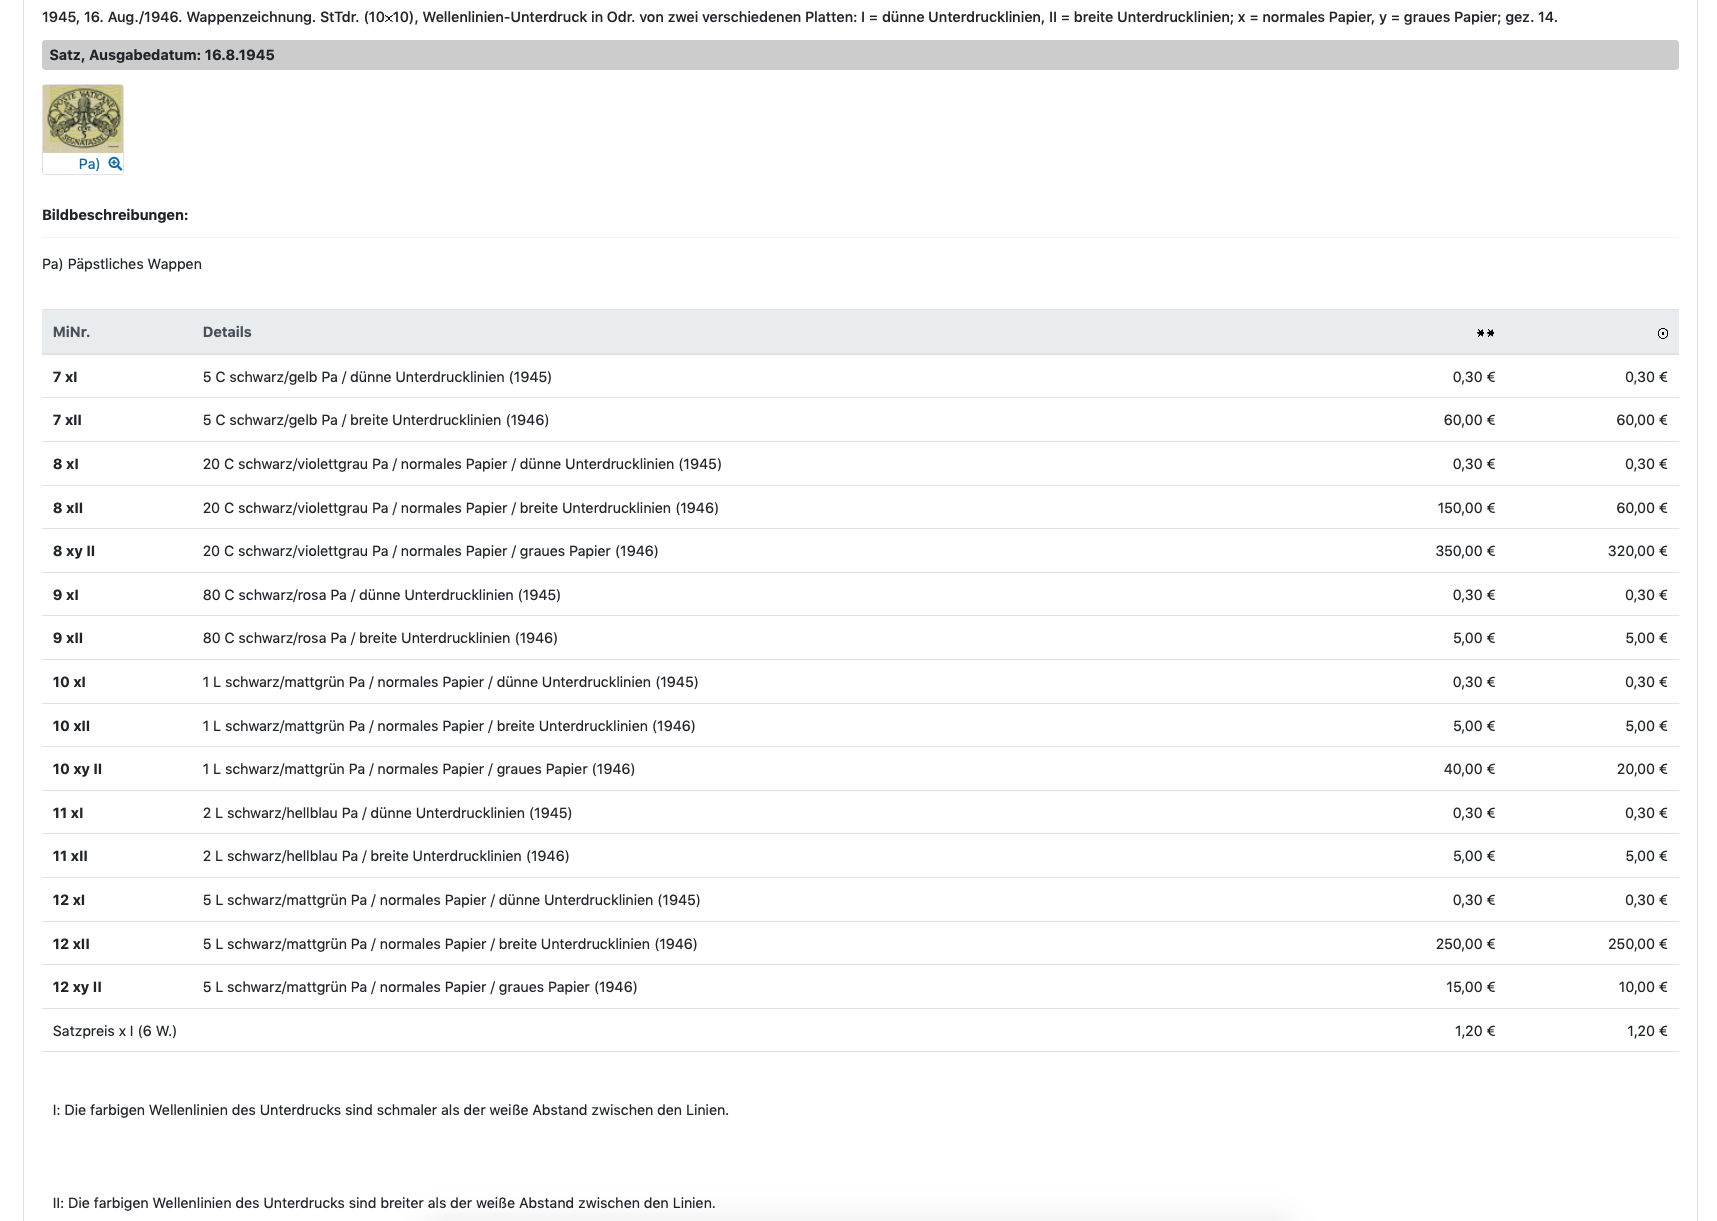
Task: Click the Satzpreis x I (6 W.) label
Action: click(x=115, y=1031)
